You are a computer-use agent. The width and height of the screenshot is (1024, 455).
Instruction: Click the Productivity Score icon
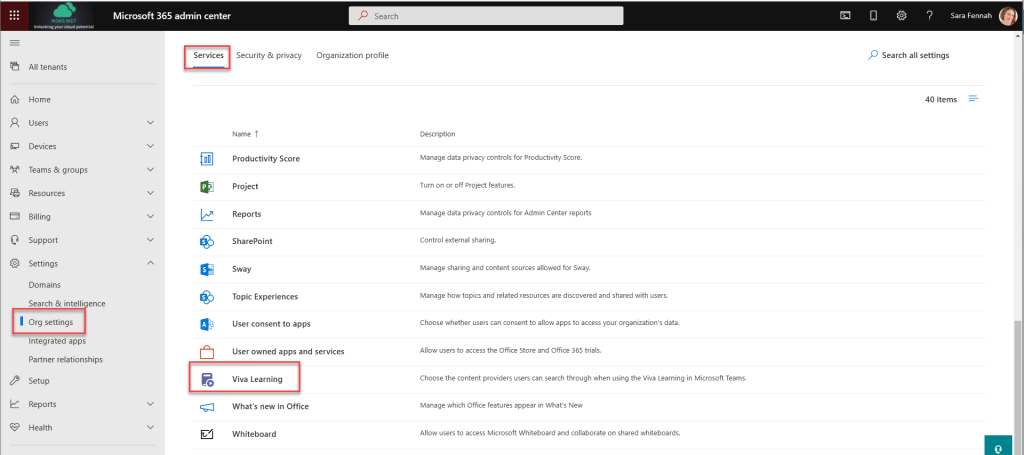pos(207,159)
